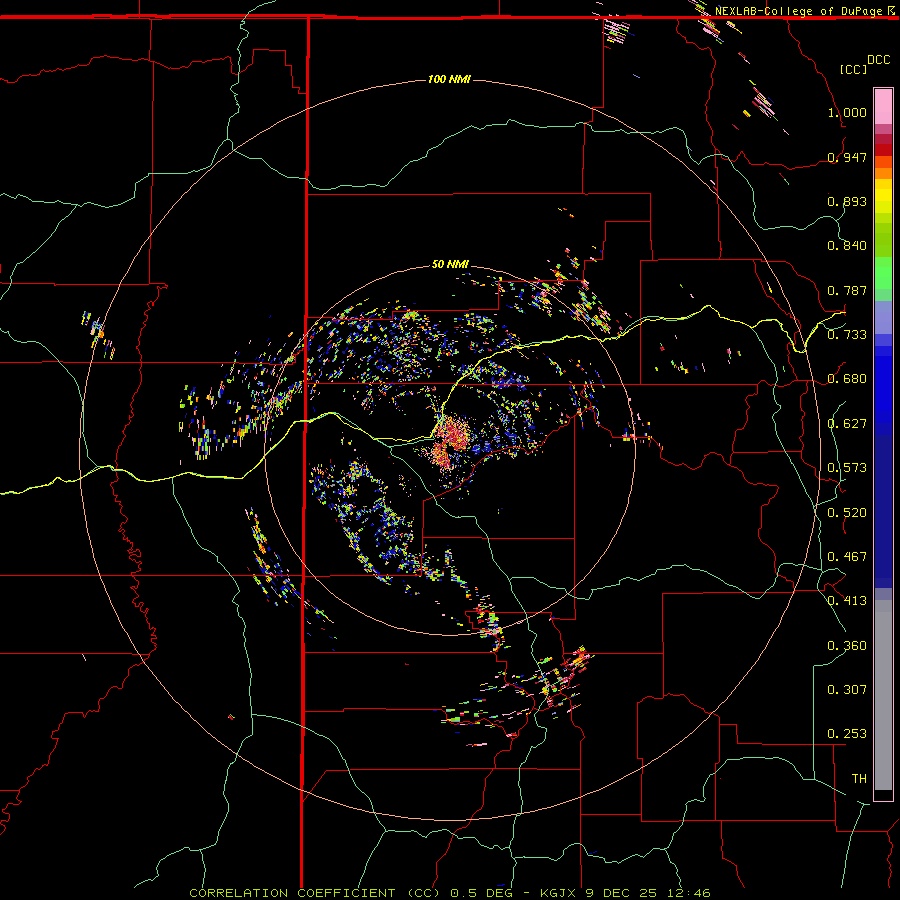The width and height of the screenshot is (900, 900).
Task: Click the 0.787 scale value
Action: pos(847,290)
